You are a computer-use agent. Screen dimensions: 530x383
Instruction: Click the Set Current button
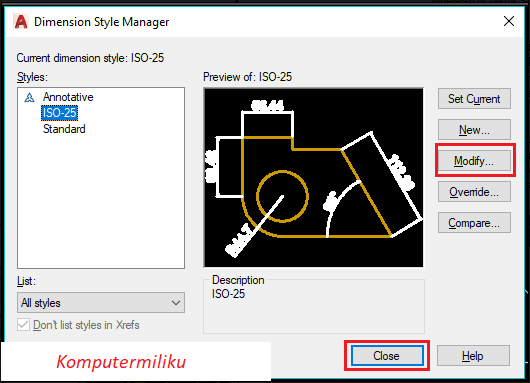[474, 99]
